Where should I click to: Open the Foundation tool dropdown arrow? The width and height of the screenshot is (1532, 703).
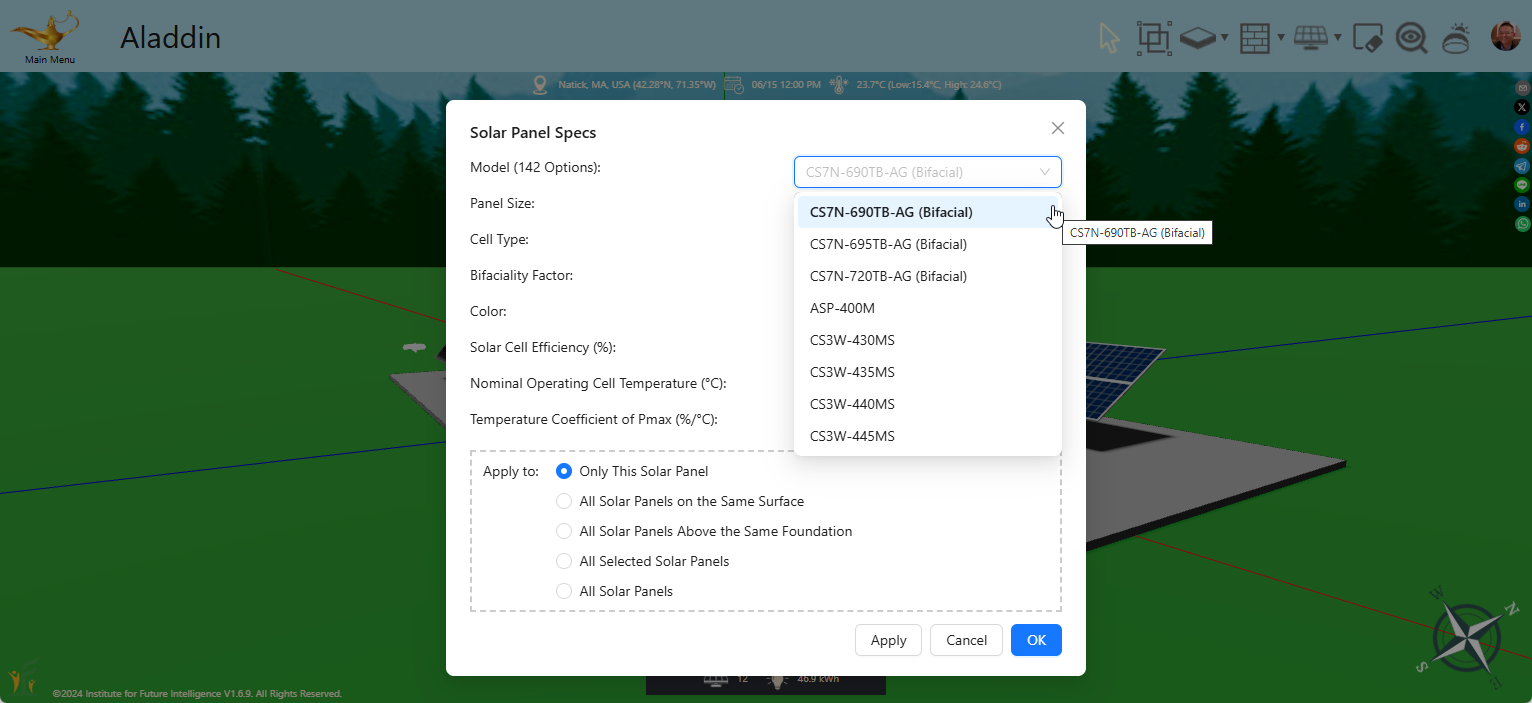point(1225,39)
